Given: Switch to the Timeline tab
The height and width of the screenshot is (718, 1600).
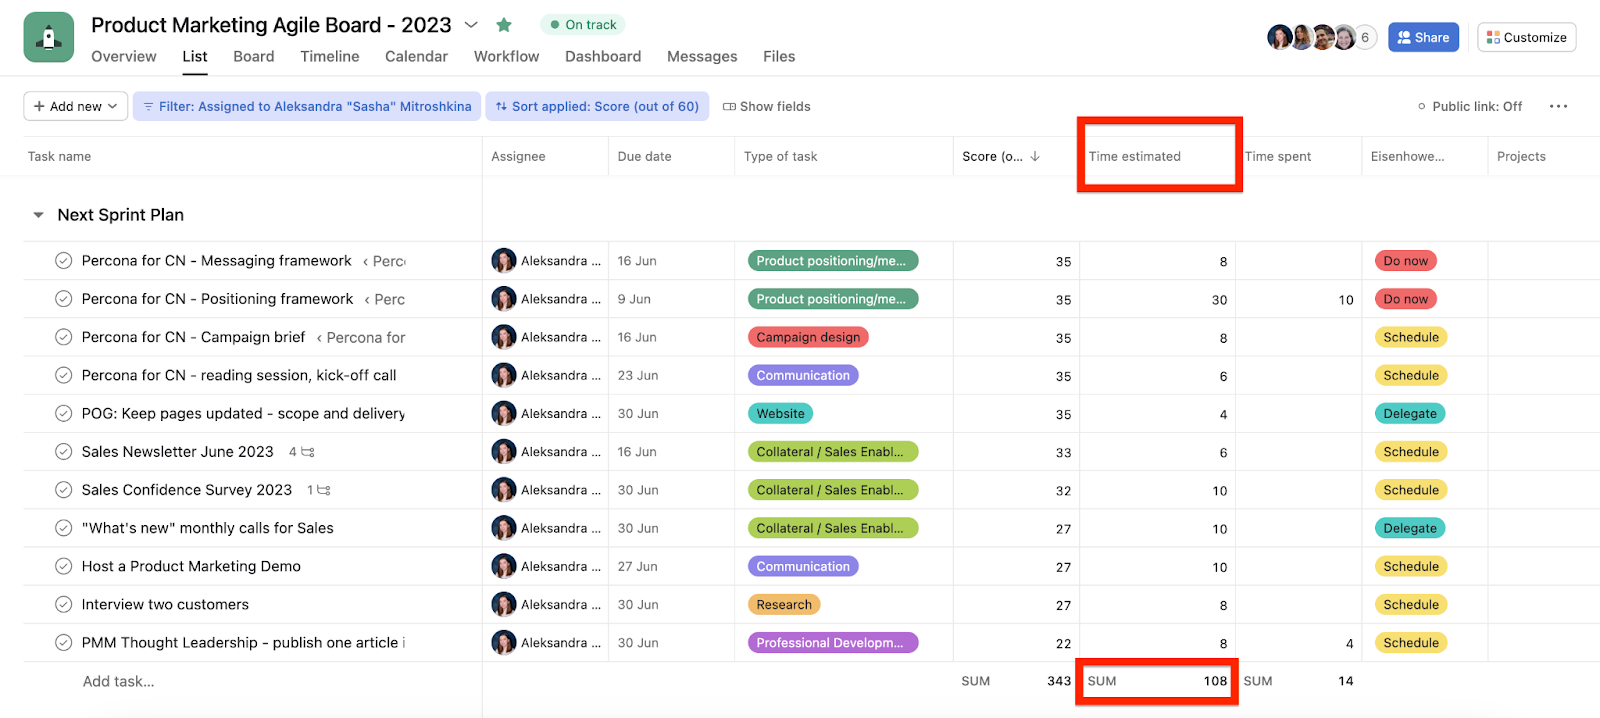Looking at the screenshot, I should coord(330,56).
